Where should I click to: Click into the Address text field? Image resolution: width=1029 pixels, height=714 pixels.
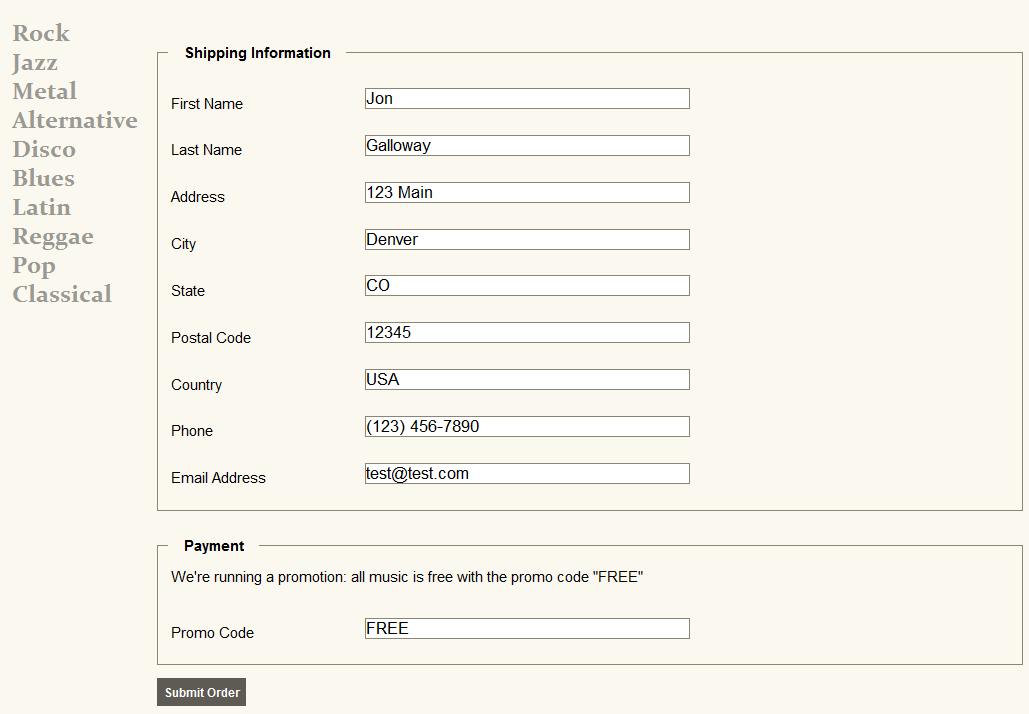coord(527,193)
